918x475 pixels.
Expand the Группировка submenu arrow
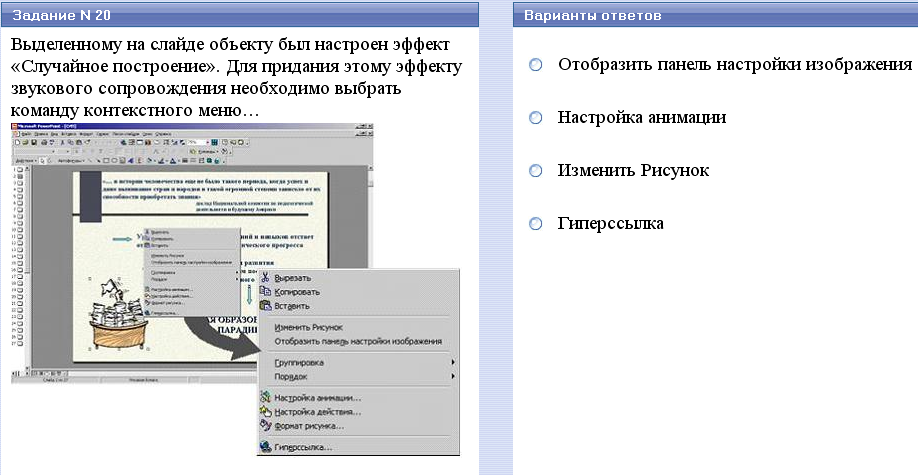[x=453, y=363]
